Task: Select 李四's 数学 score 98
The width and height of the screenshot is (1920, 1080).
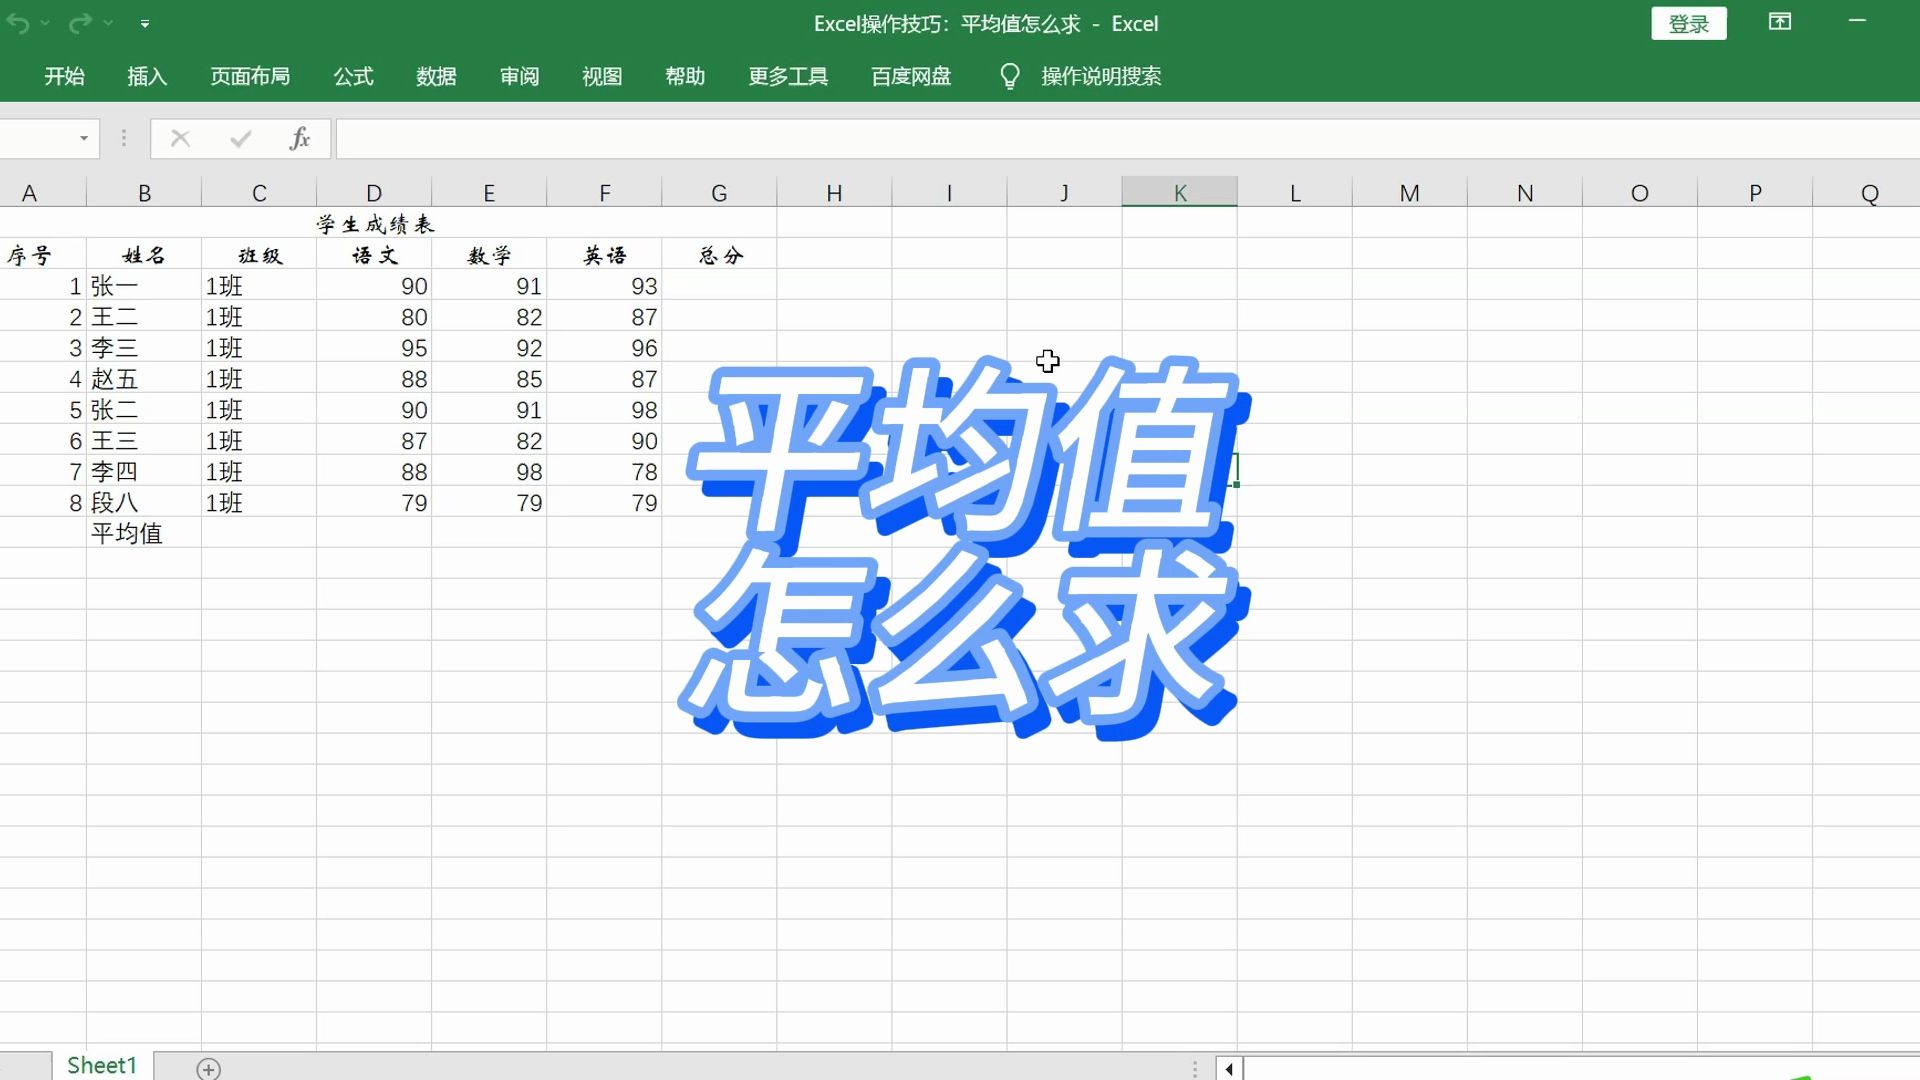Action: [489, 472]
